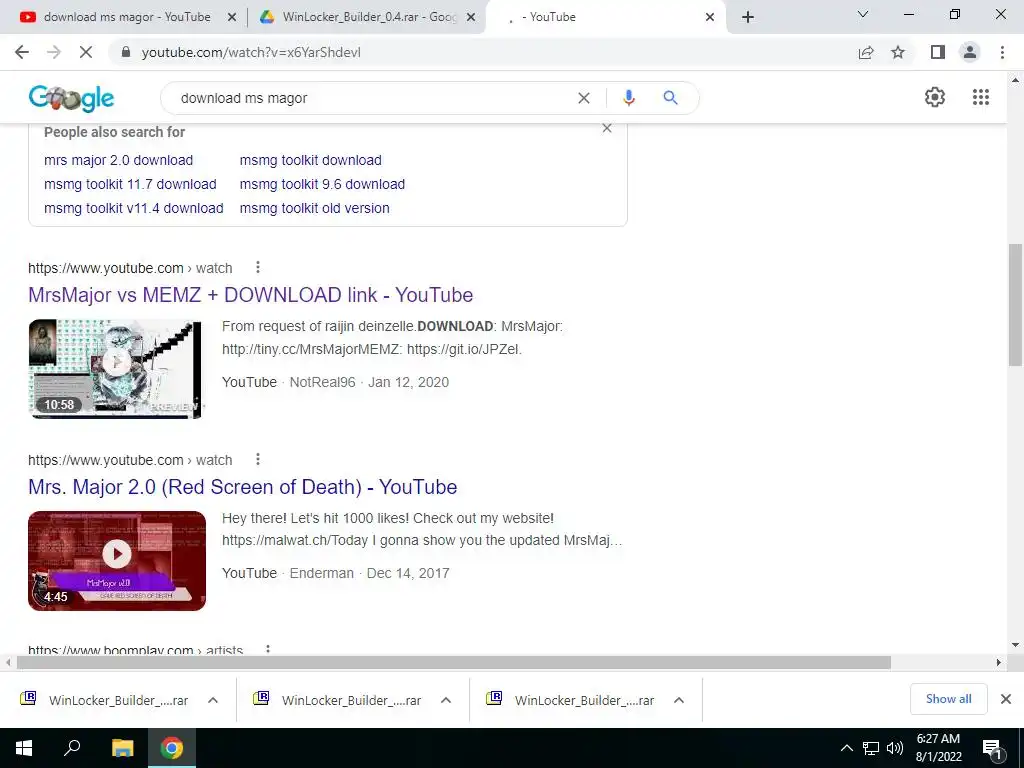Go back to the previous page
This screenshot has width=1024, height=768.
pos(22,52)
